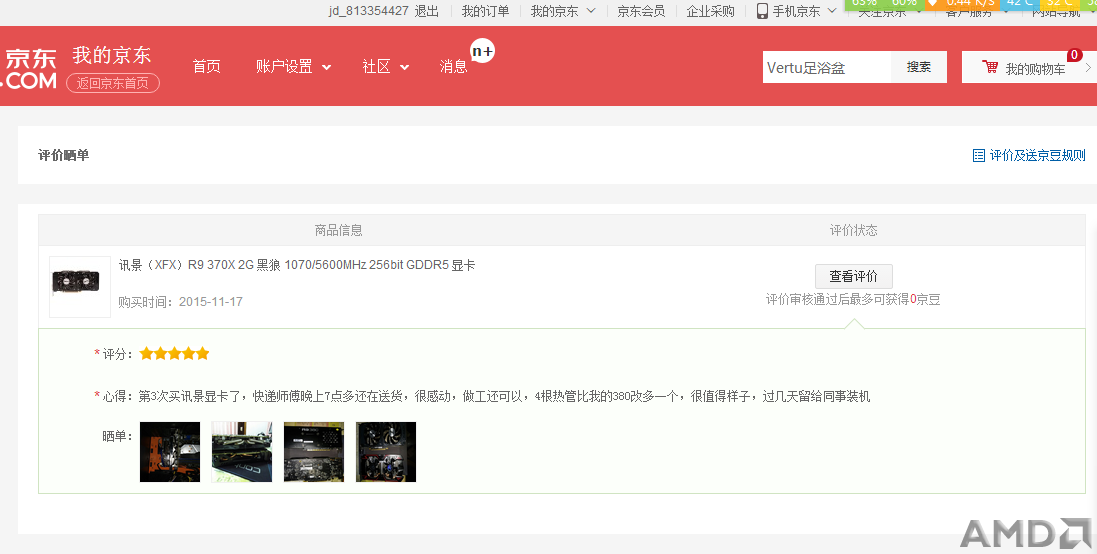1097x554 pixels.
Task: Expand the 账户设置 menu
Action: click(293, 66)
